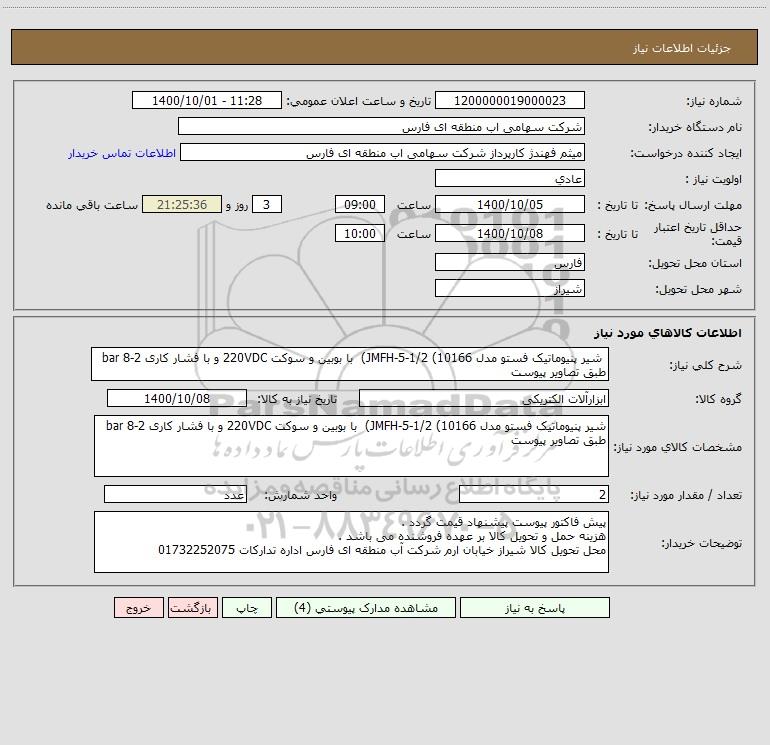Click the response deadline time 09:00
The height and width of the screenshot is (745, 770).
pyautogui.click(x=359, y=204)
